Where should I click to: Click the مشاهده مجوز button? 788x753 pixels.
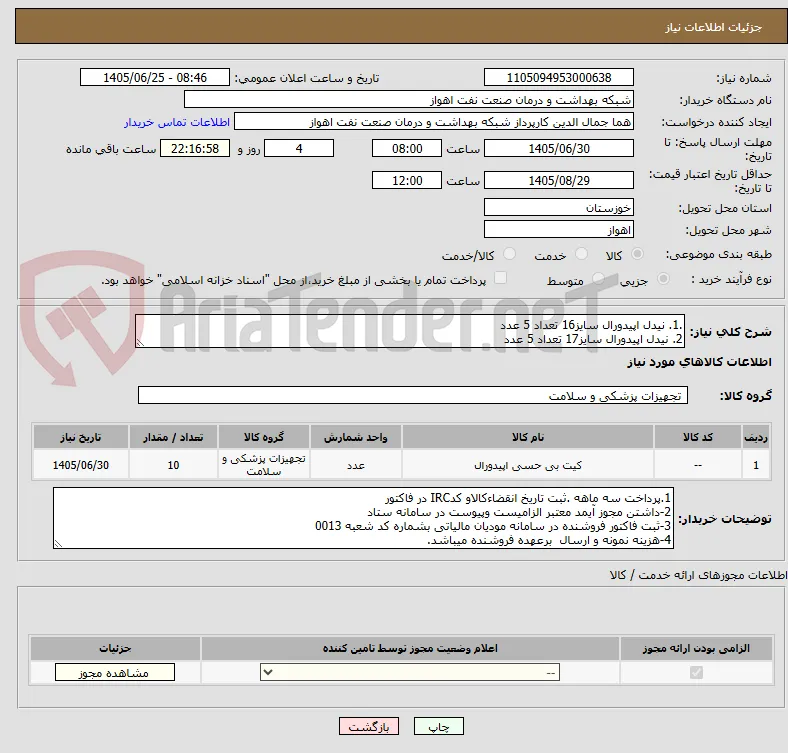[115, 673]
